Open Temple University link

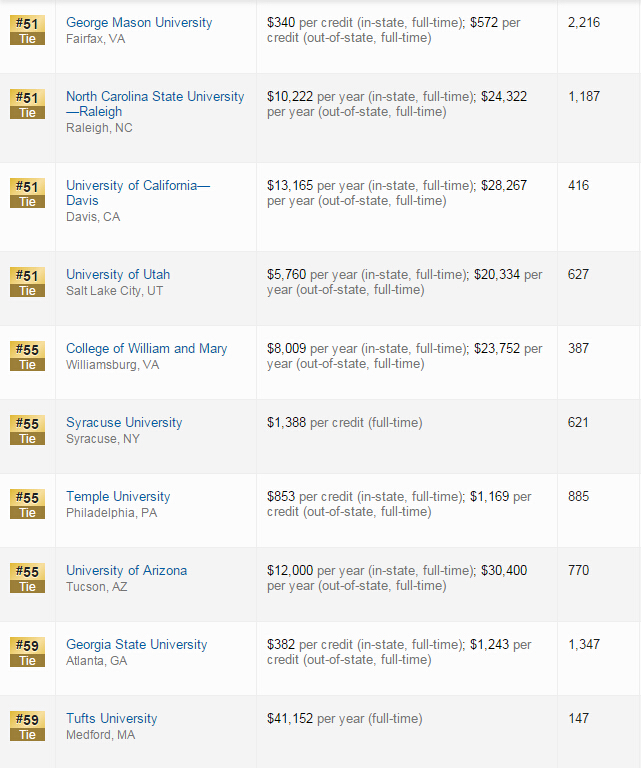click(x=118, y=496)
